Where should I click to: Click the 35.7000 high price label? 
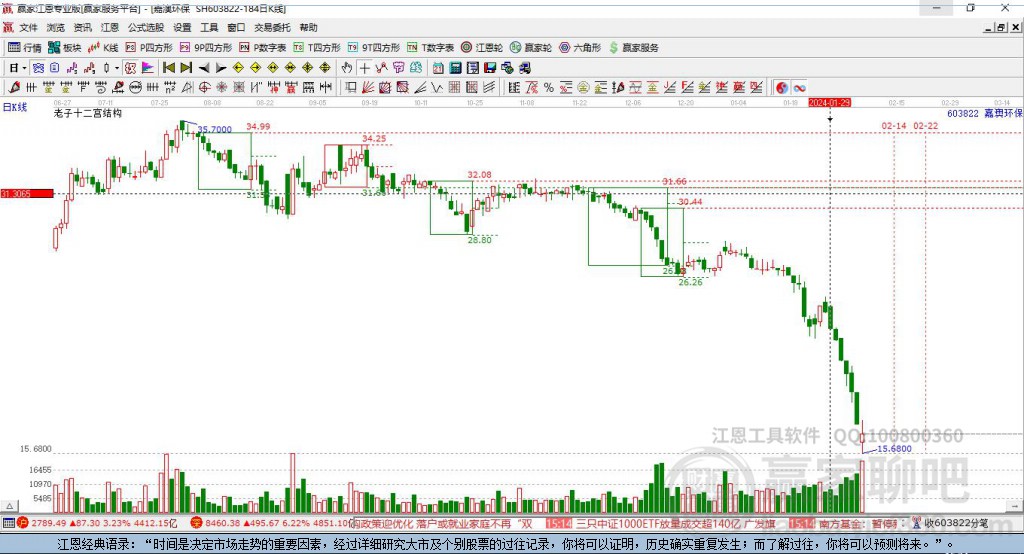click(214, 129)
